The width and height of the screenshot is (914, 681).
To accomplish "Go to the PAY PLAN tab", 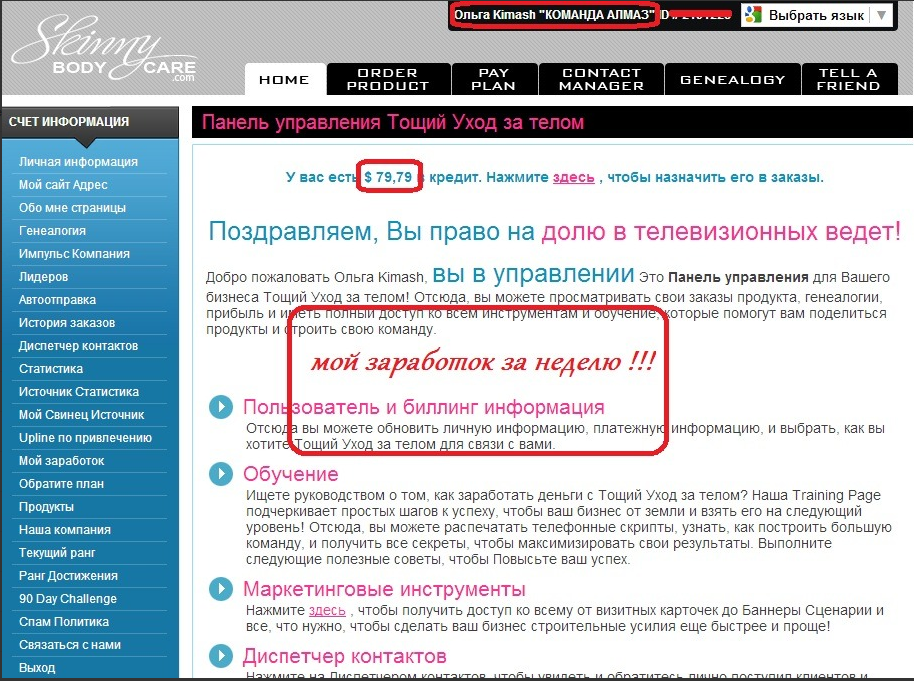I will 494,79.
